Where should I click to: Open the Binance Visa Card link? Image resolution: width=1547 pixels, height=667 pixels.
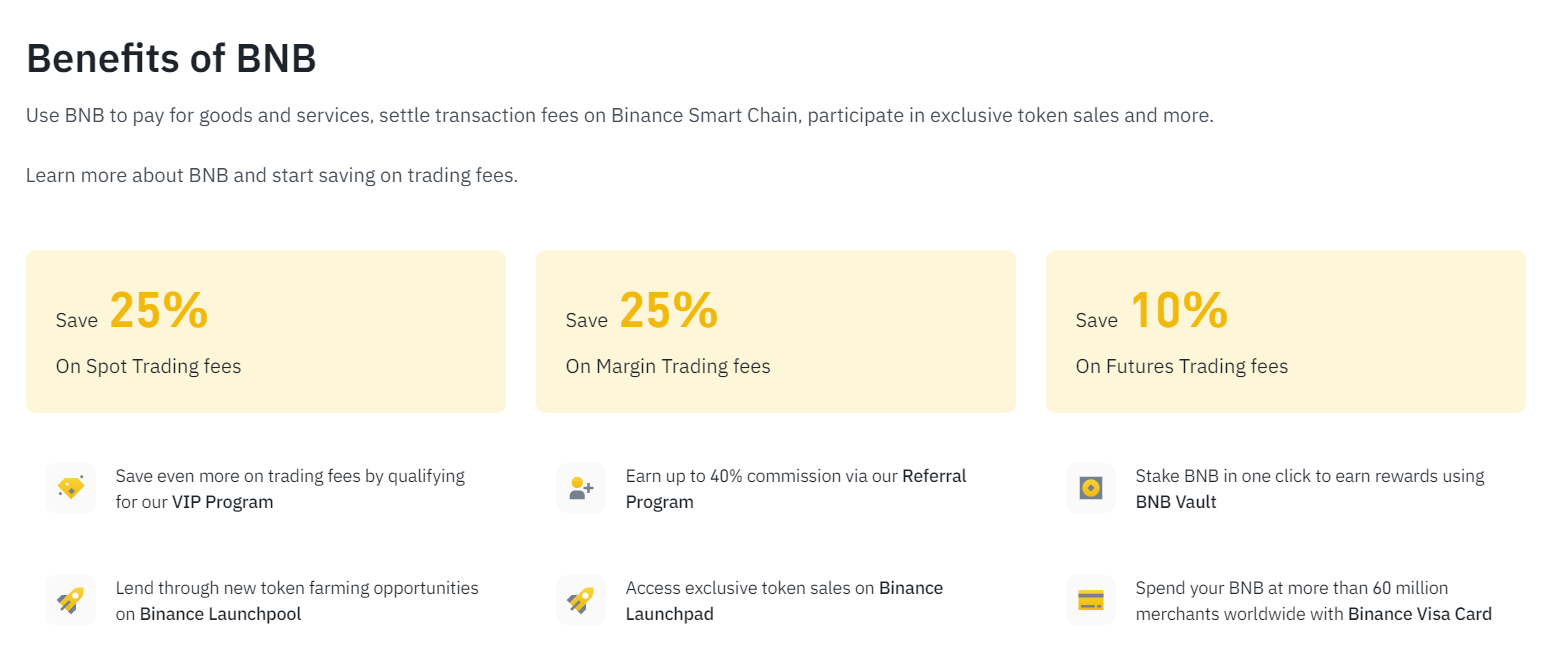click(x=1420, y=614)
